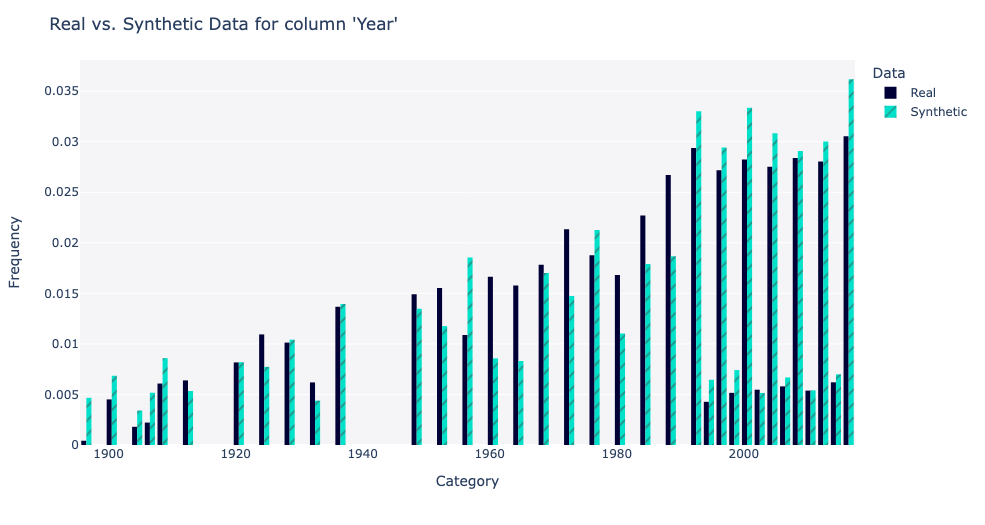Viewport: 985px width, 525px height.
Task: Toggle the Real series in legend
Action: pos(922,93)
